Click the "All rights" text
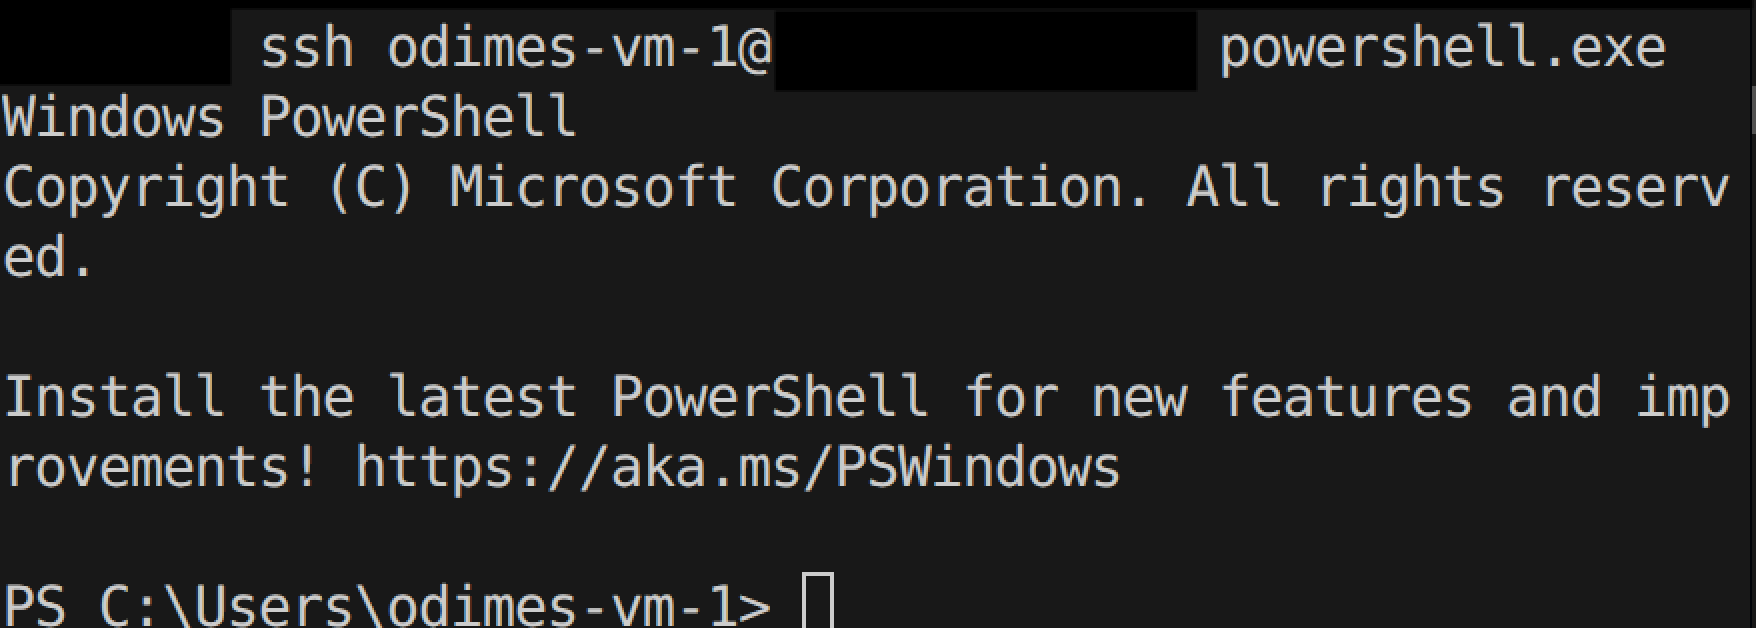 click(x=1345, y=188)
